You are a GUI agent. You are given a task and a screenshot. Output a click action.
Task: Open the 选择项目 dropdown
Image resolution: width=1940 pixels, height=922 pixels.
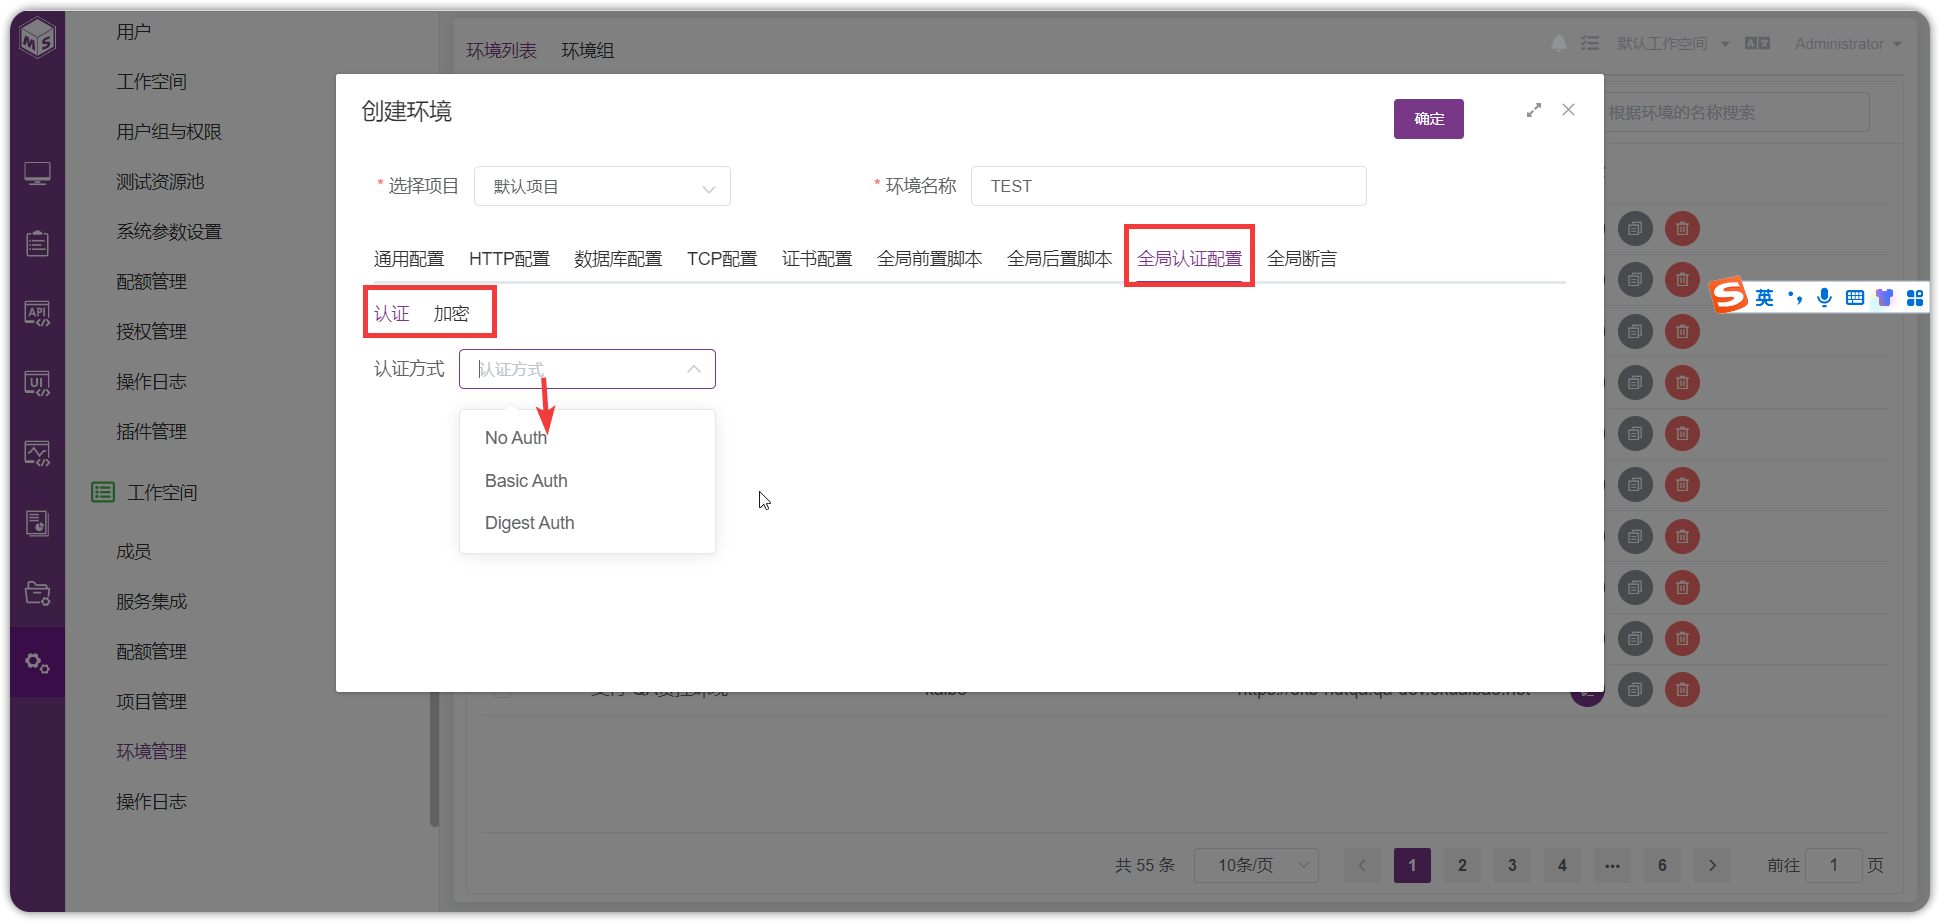click(x=602, y=186)
